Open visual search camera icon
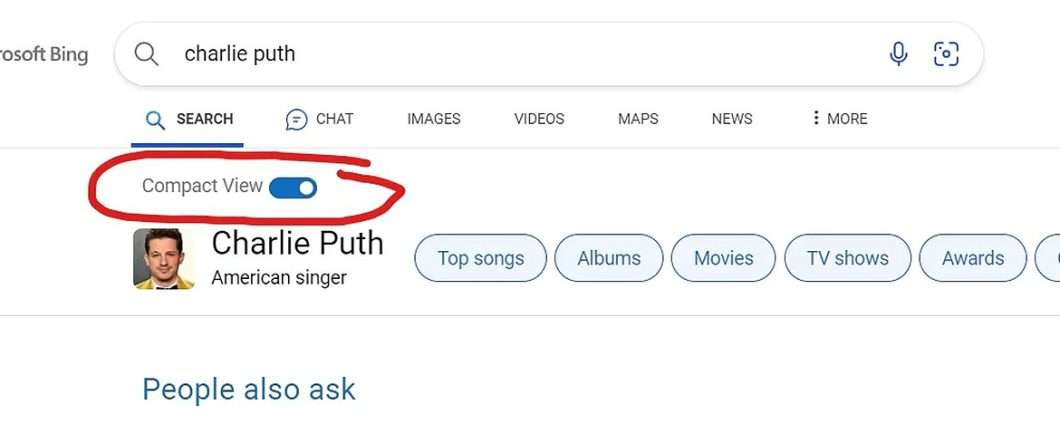Screen dimensions: 1060x424 pos(946,54)
